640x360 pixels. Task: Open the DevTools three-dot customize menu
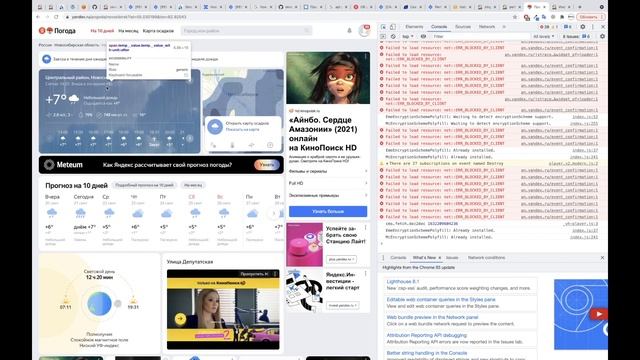[x=593, y=27]
